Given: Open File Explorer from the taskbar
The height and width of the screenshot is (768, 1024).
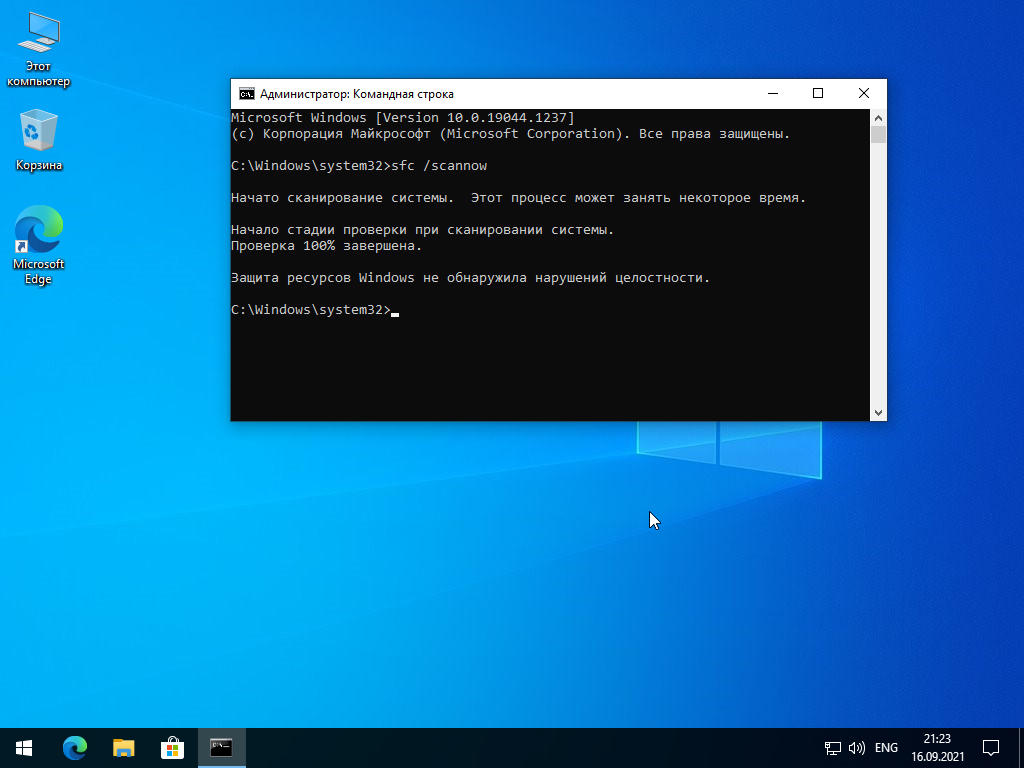Looking at the screenshot, I should pyautogui.click(x=124, y=747).
